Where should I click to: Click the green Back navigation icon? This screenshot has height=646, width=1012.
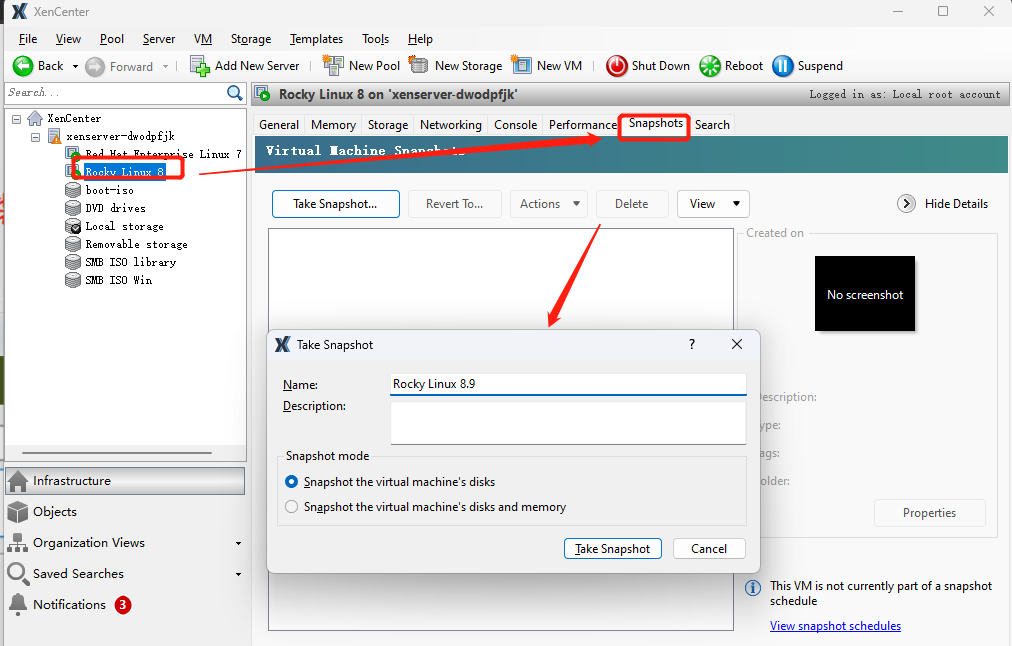point(22,66)
